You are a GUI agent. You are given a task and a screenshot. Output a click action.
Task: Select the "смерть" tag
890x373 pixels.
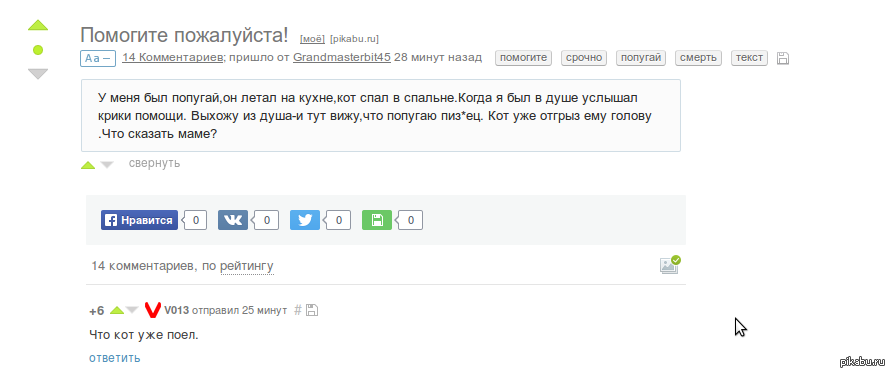[x=698, y=58]
